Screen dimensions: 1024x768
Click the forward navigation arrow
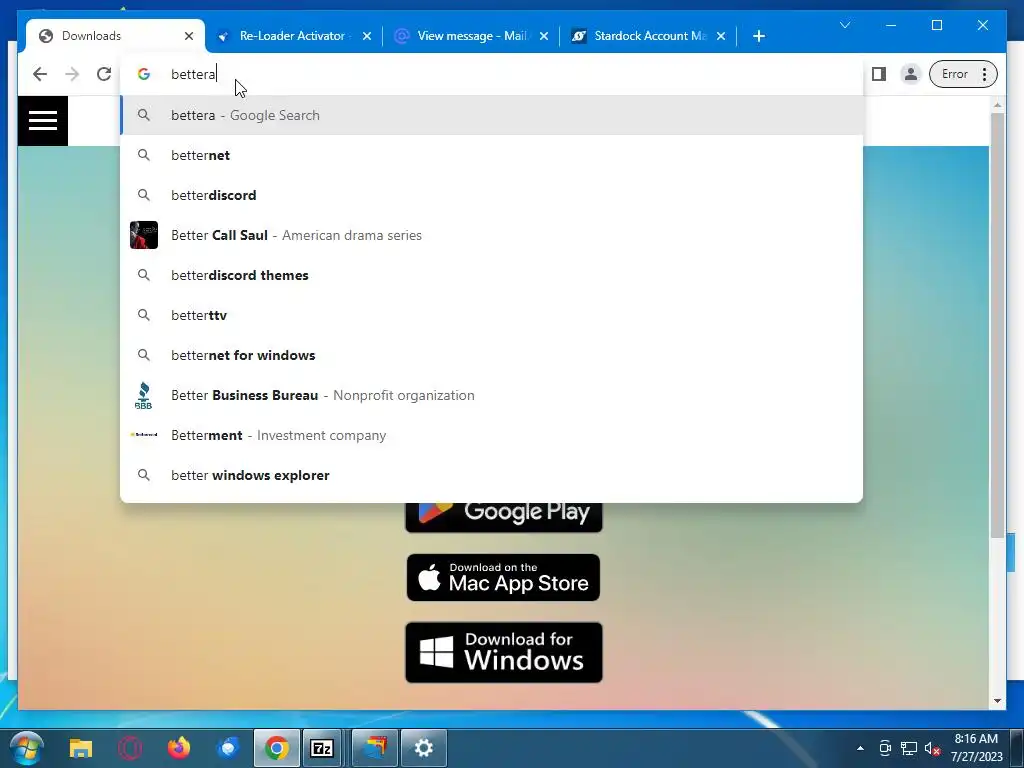point(72,74)
